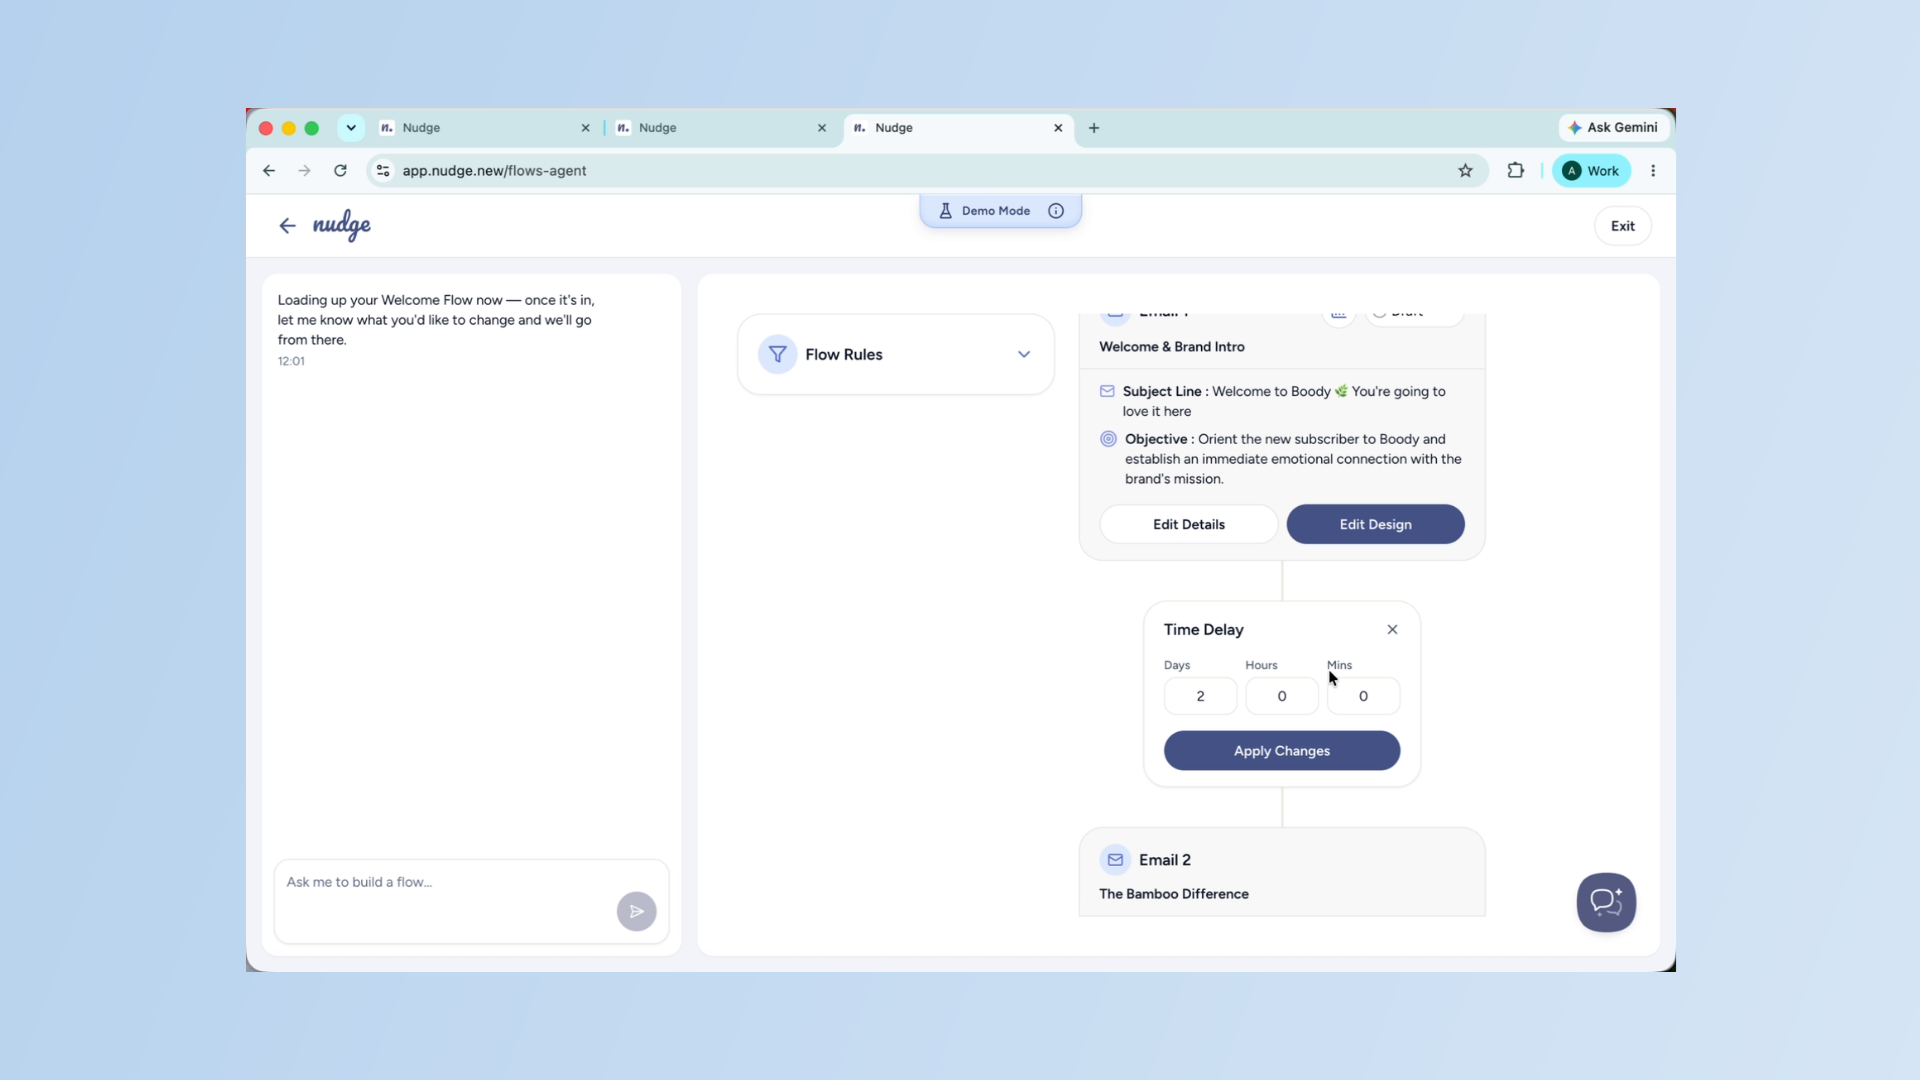Switch to the first Nudge tab
This screenshot has height=1080, width=1920.
(485, 128)
